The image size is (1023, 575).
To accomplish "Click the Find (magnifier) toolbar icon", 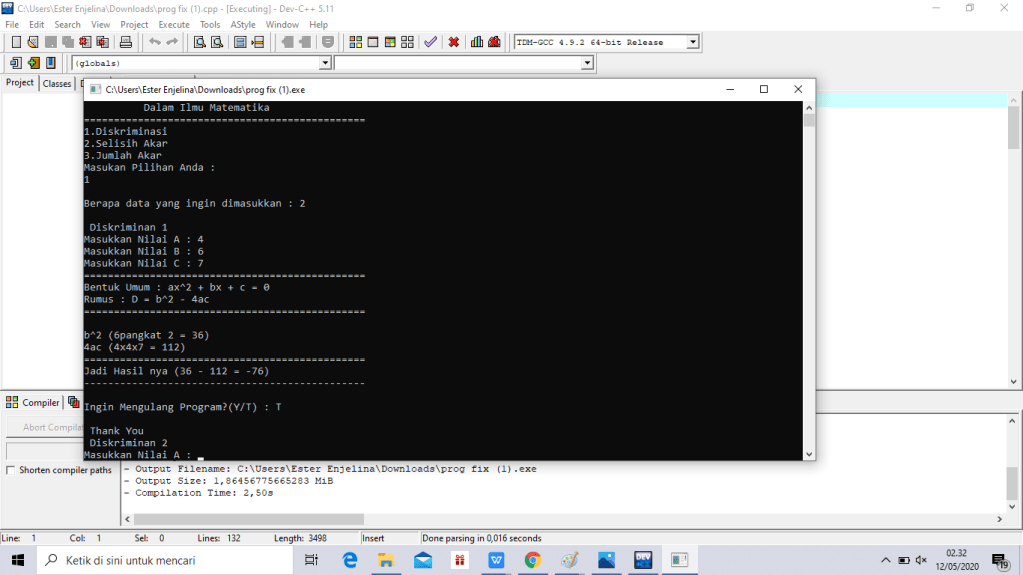I will coord(199,42).
